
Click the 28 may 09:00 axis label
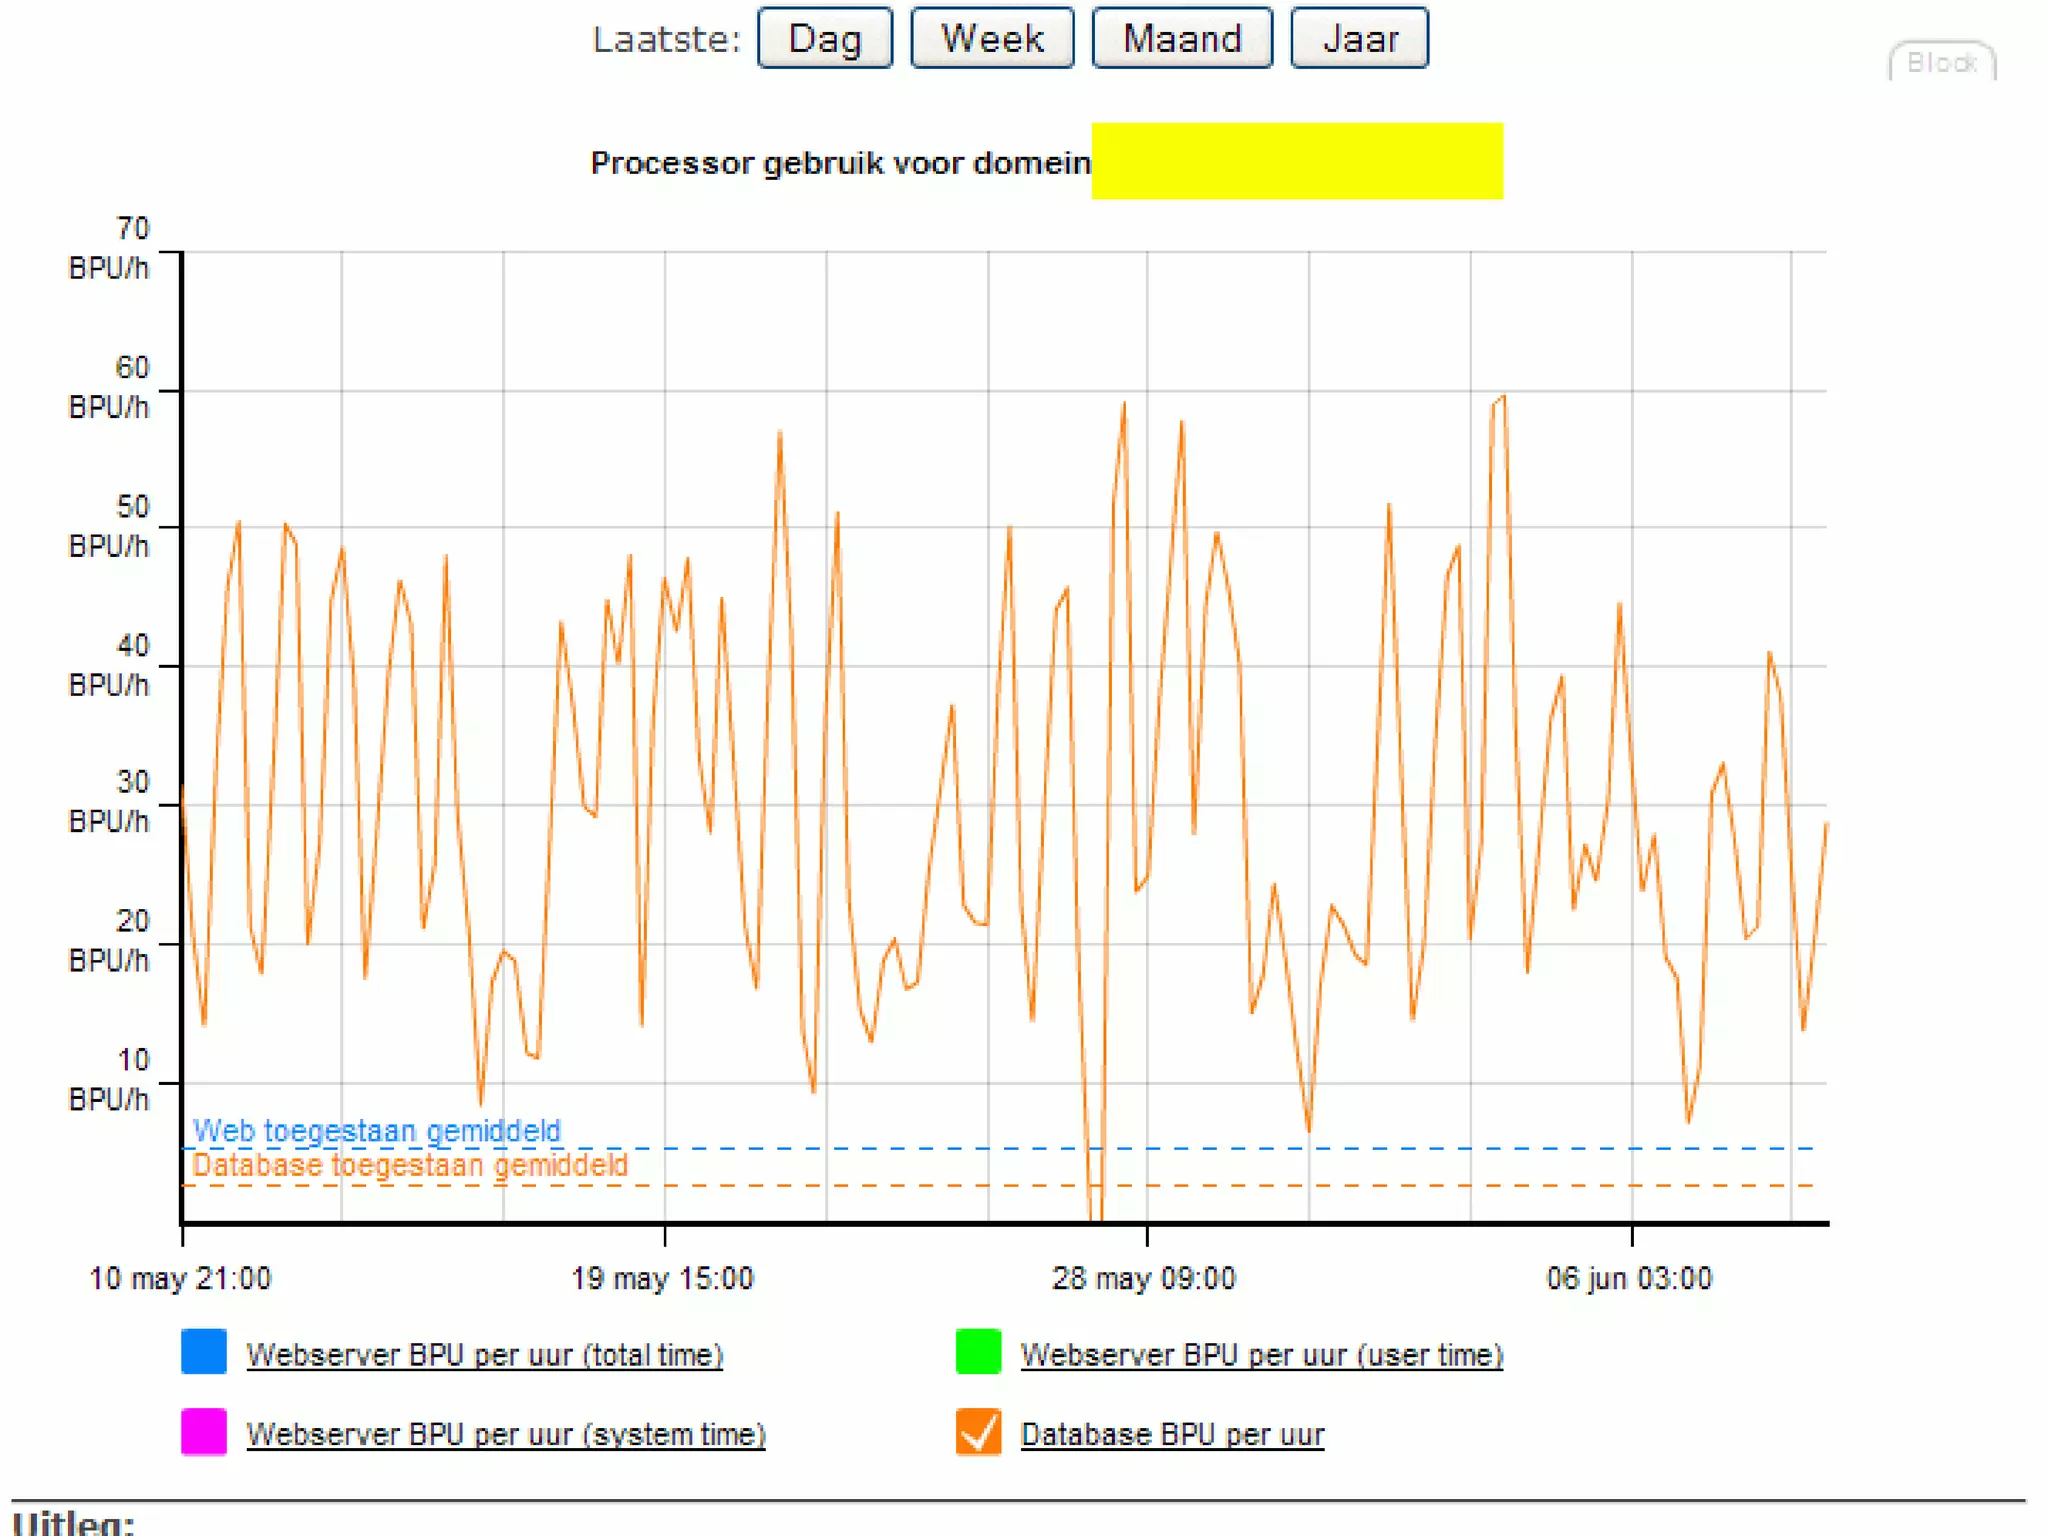[x=1144, y=1279]
